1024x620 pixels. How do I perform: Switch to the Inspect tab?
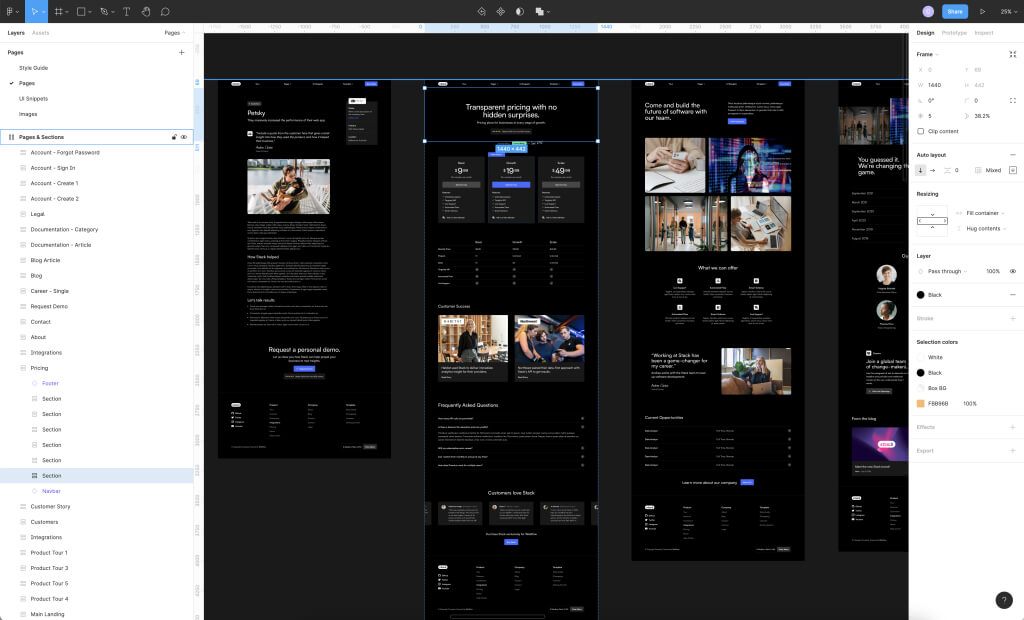click(984, 33)
